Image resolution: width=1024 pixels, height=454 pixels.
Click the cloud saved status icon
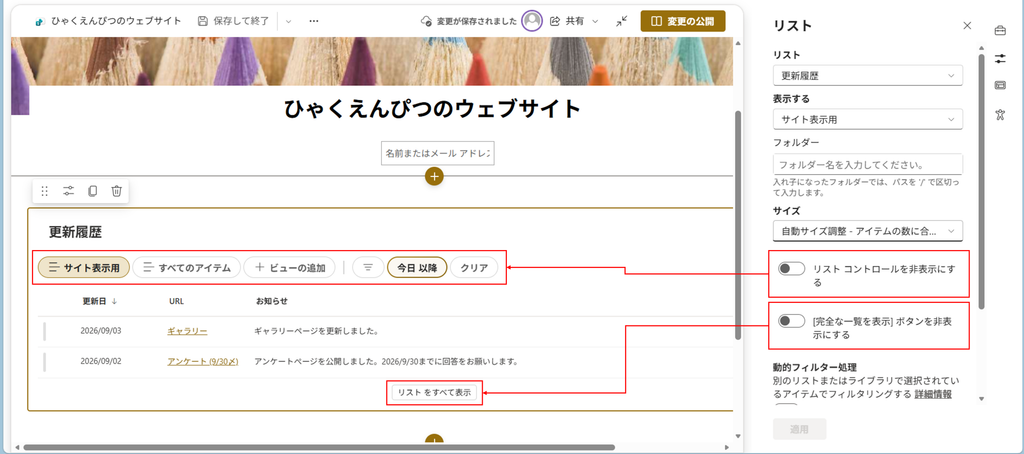(426, 21)
